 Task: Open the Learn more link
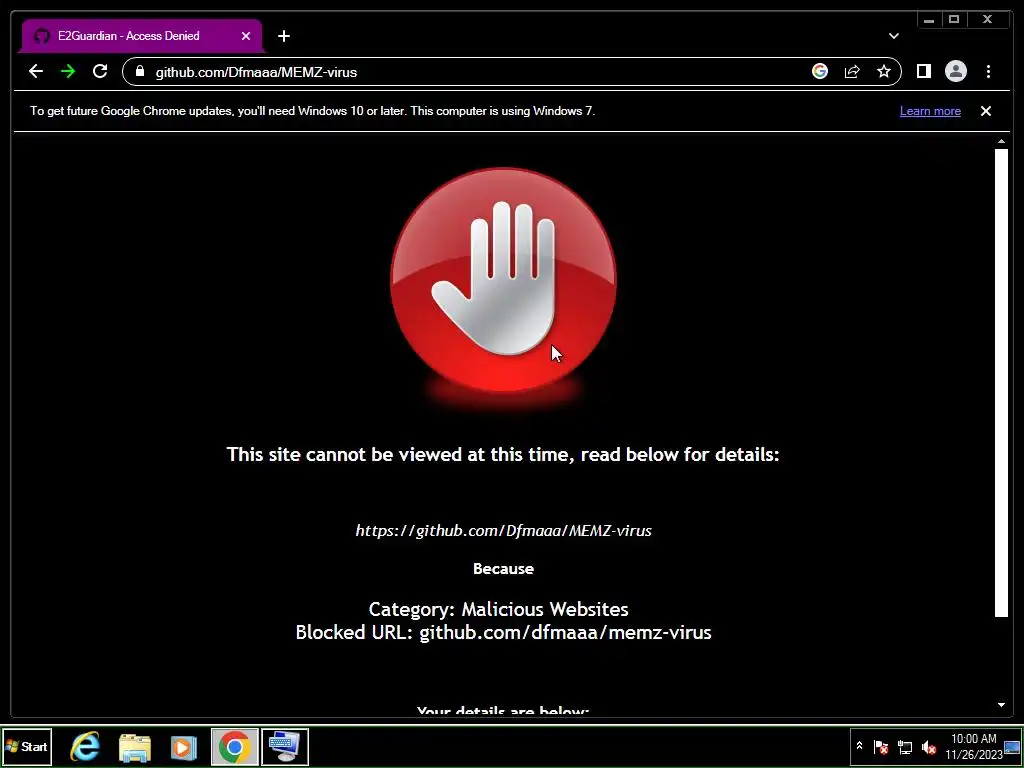(x=930, y=111)
